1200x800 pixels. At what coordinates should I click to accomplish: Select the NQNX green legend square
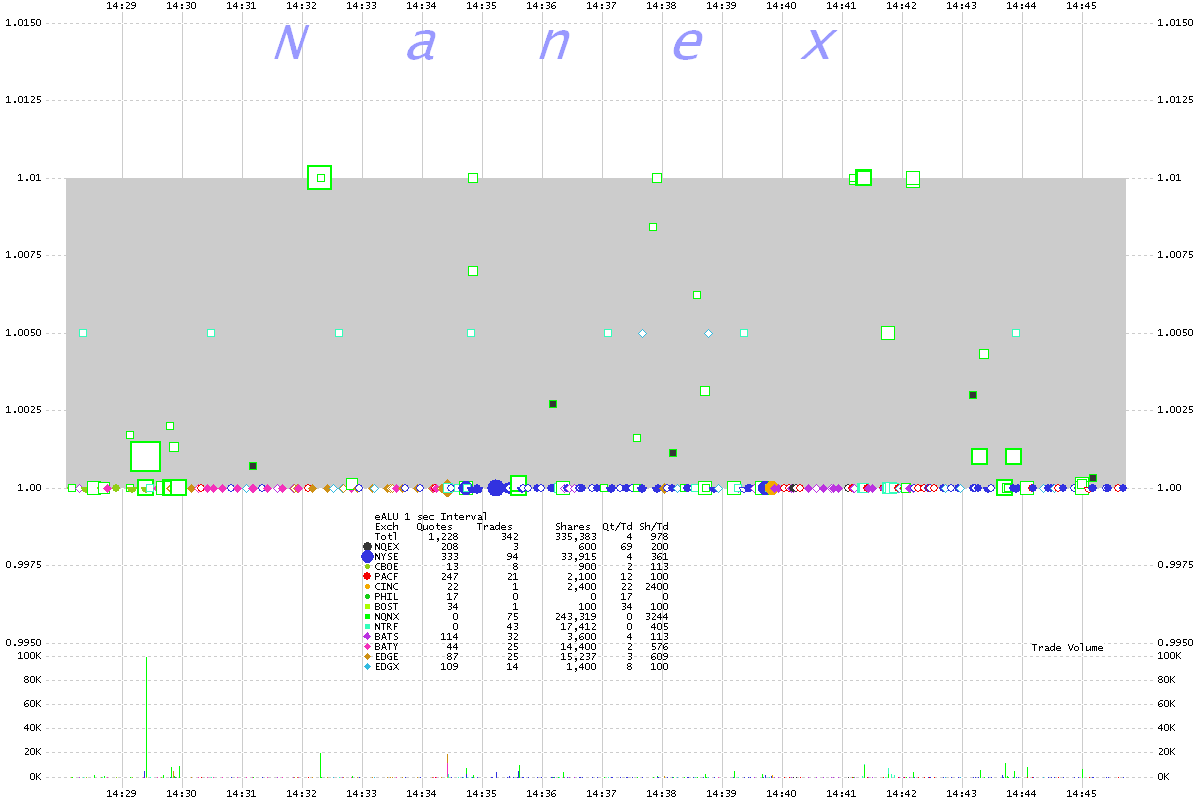tap(367, 616)
